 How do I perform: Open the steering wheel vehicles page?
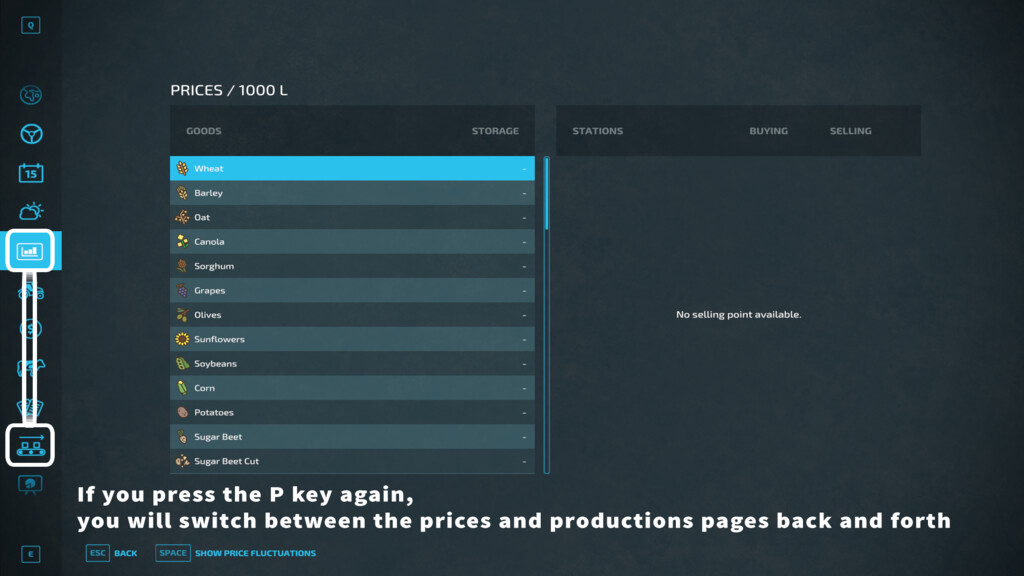[x=31, y=134]
